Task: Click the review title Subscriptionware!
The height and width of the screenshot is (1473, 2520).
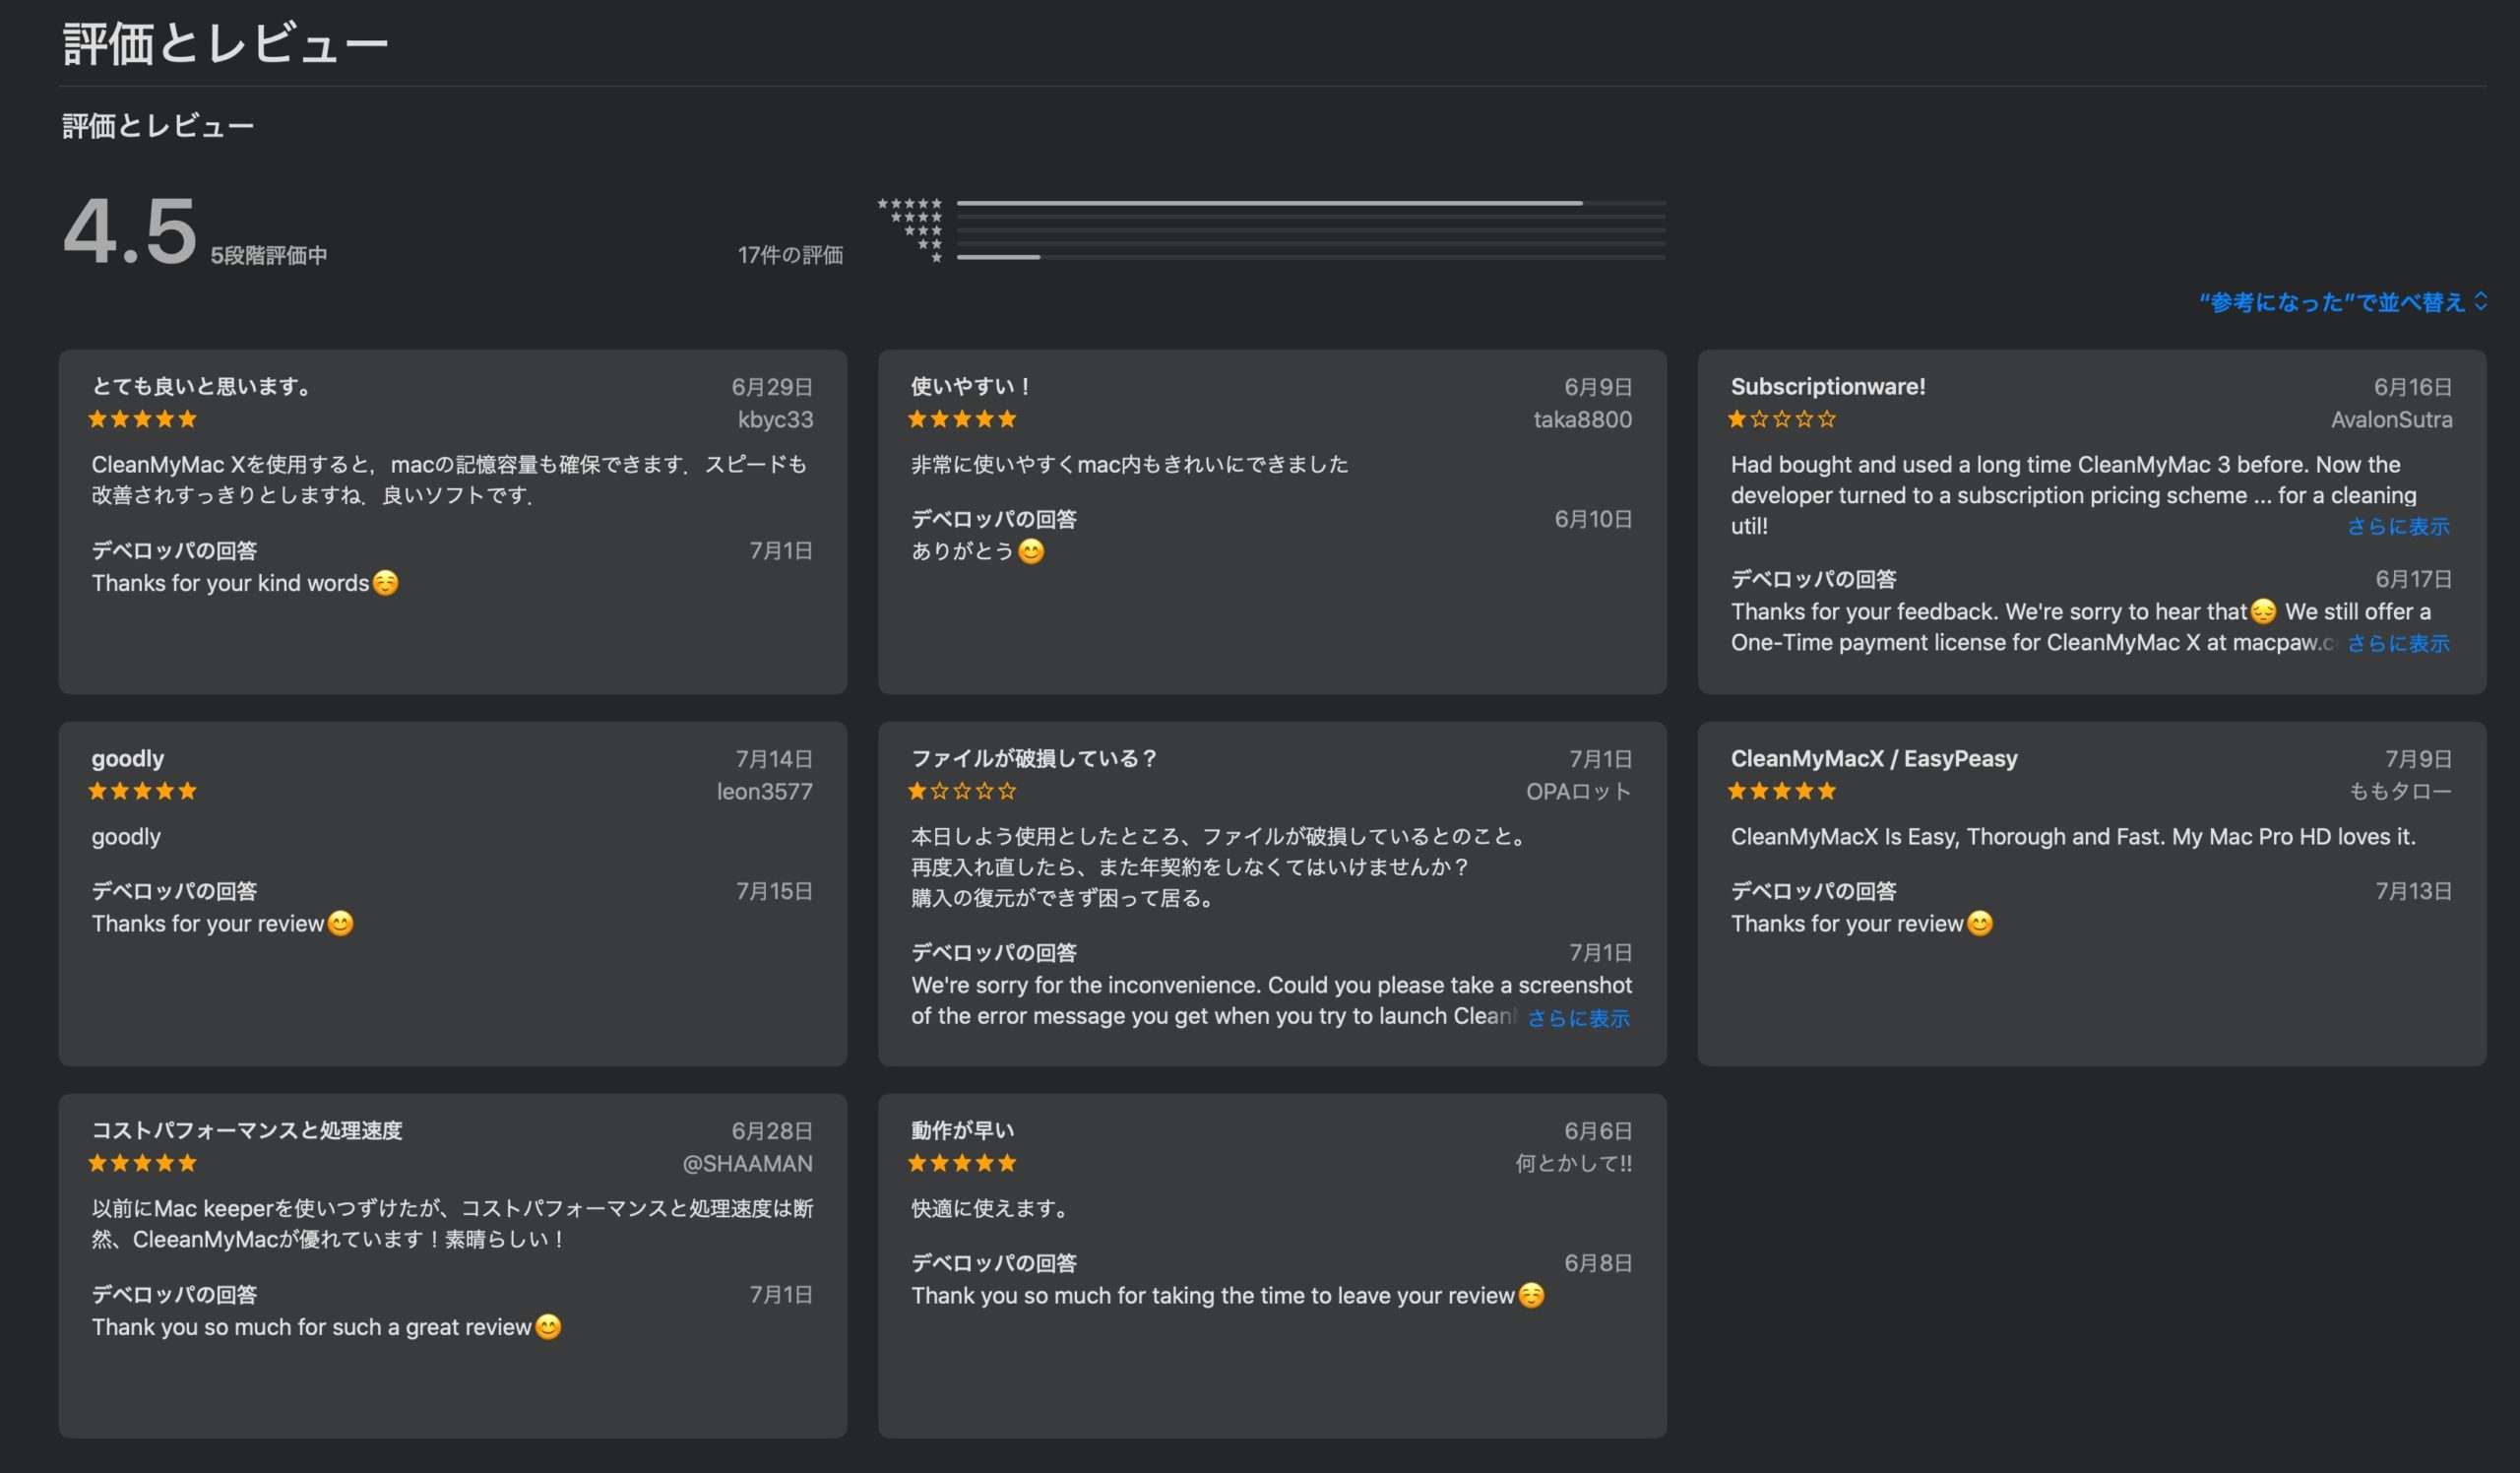Action: tap(1828, 386)
